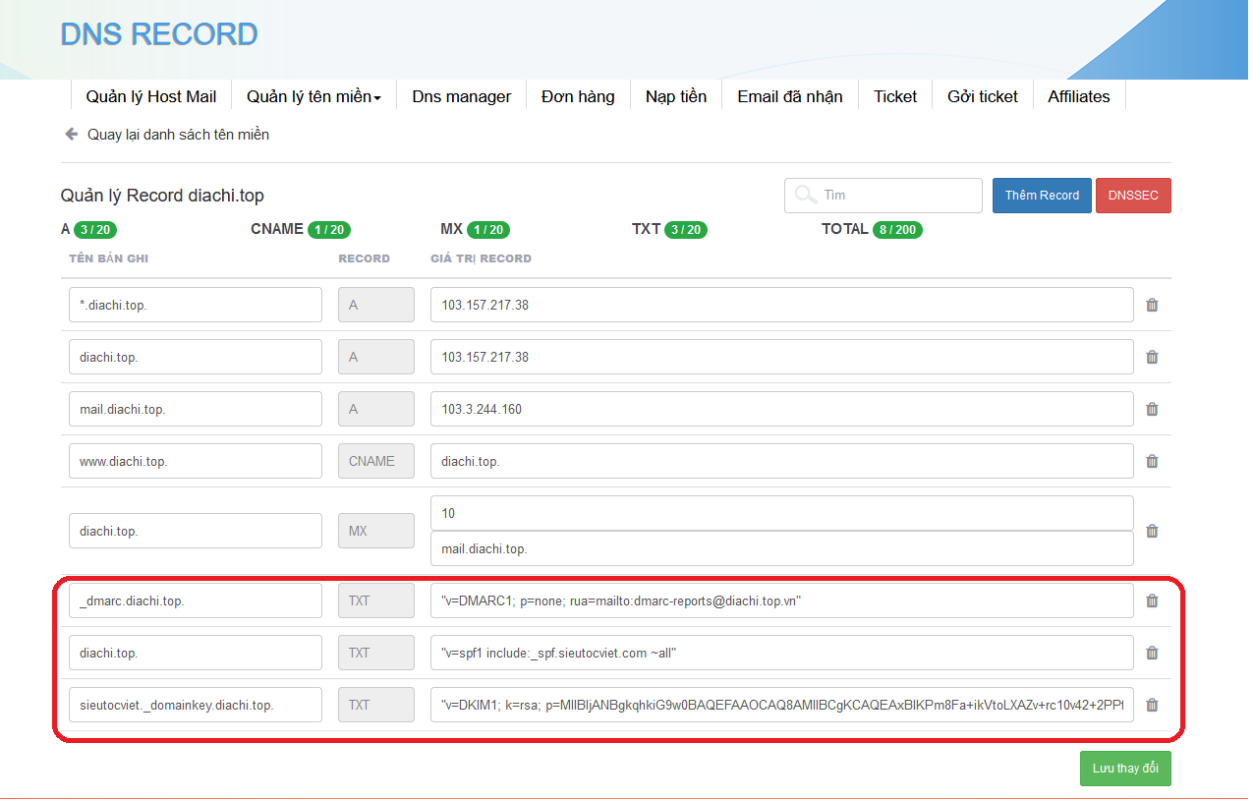Viewport: 1254px width, 800px height.
Task: Click the MX 1/20 count badge
Action: (x=488, y=230)
